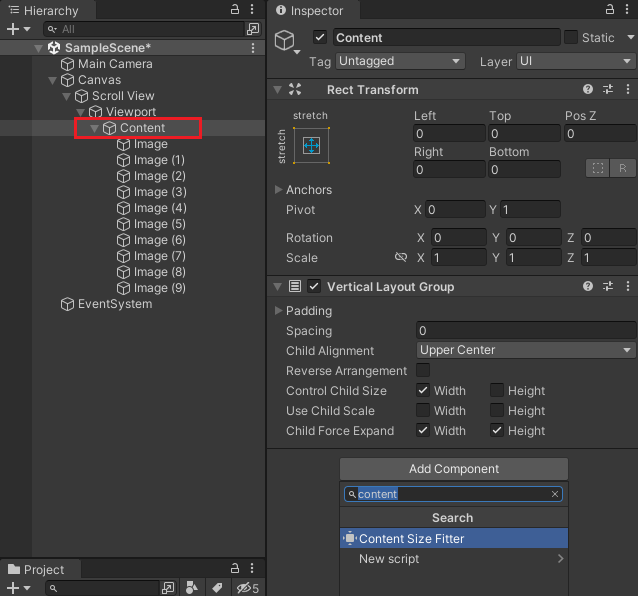Click the component search field

point(453,494)
